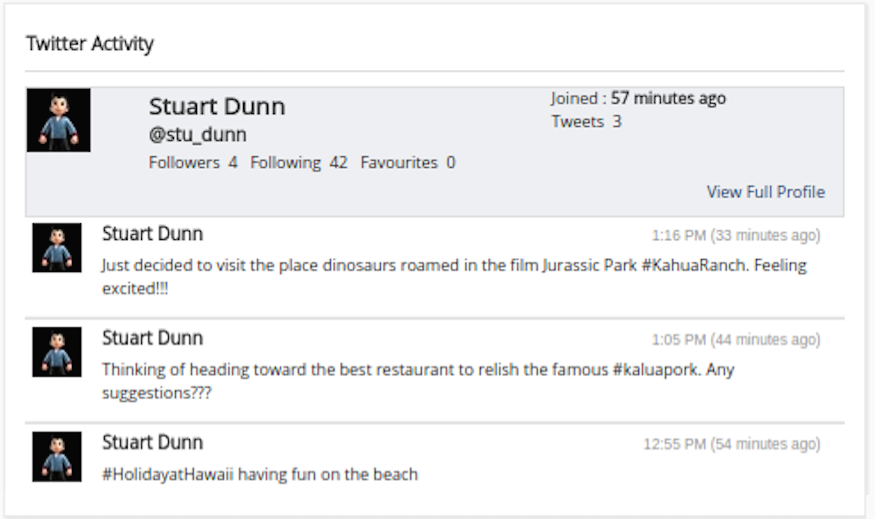
Task: Click the 1:05 PM tweet timestamp
Action: (735, 340)
